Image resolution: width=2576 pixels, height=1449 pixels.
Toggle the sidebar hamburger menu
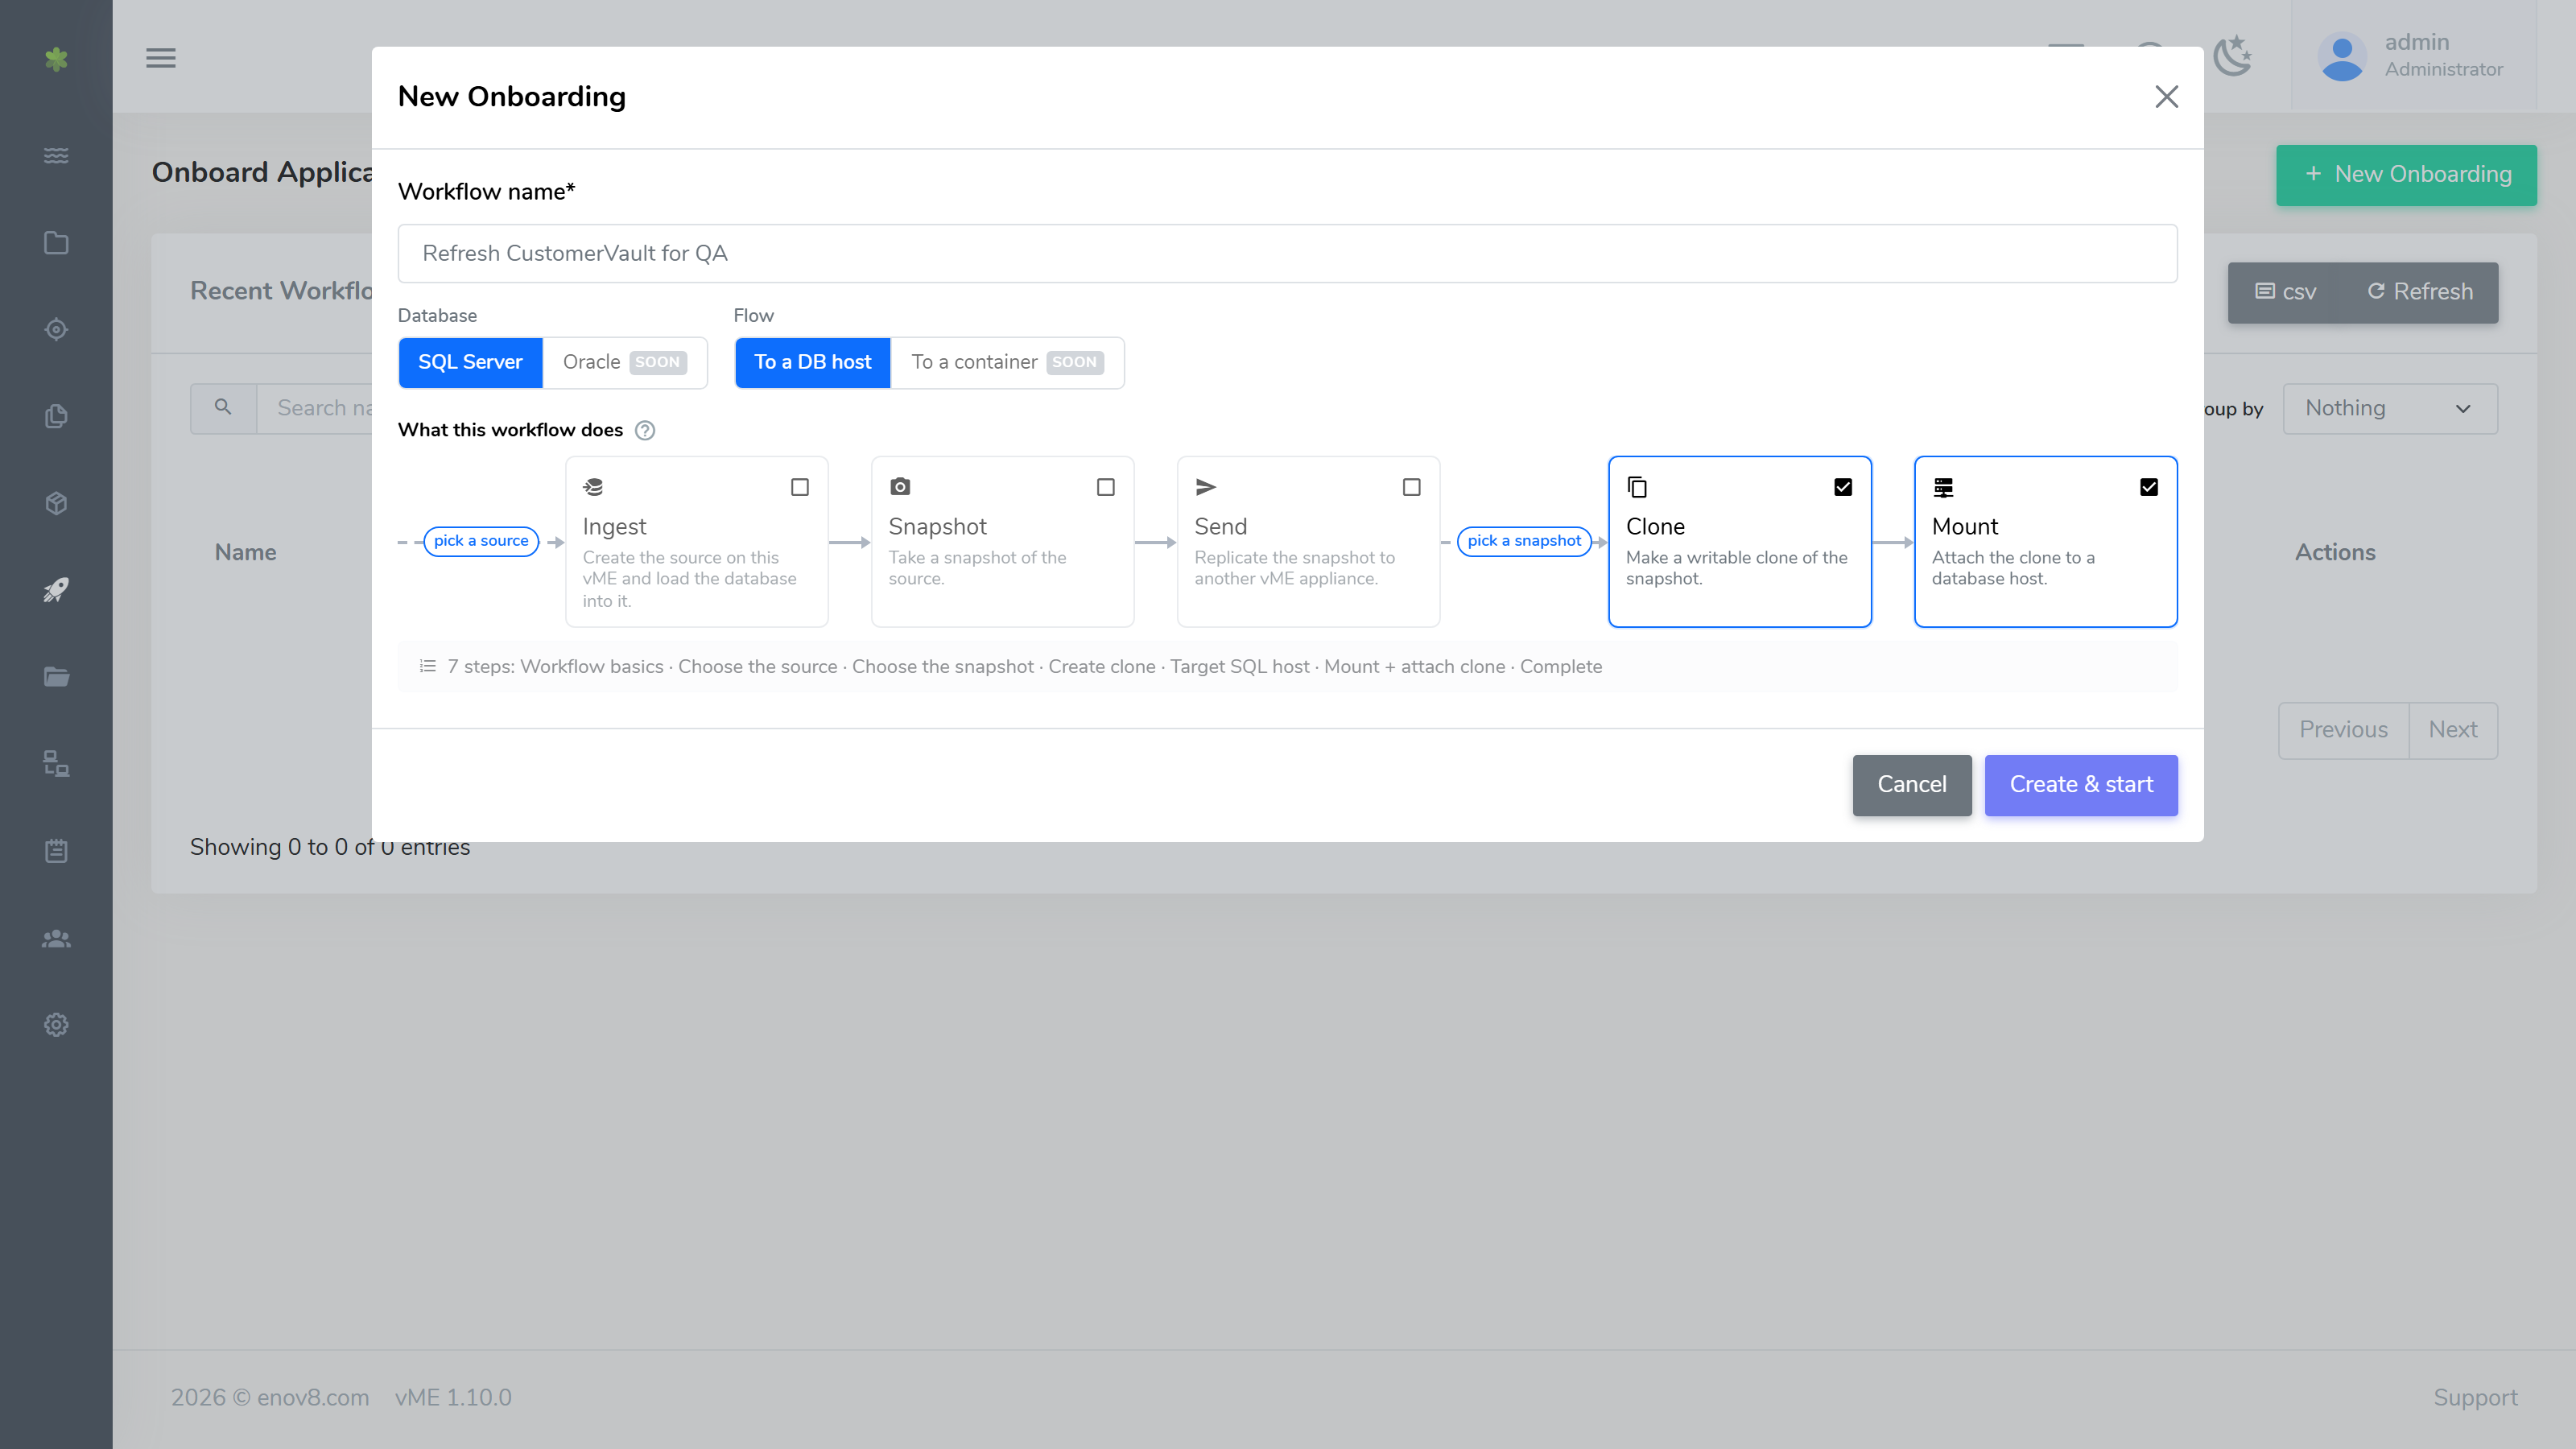pos(161,58)
